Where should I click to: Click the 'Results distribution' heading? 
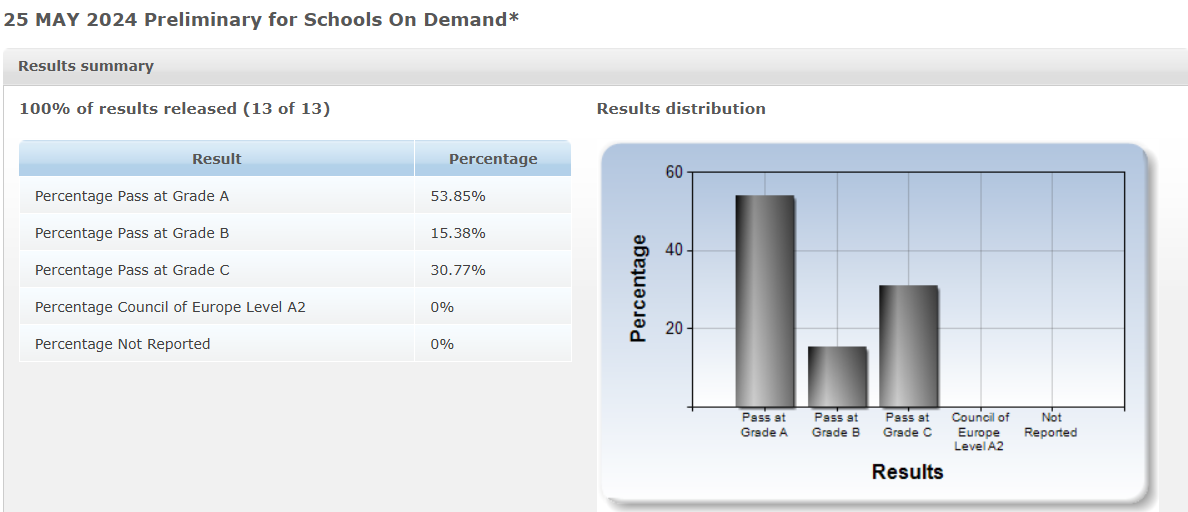[681, 109]
